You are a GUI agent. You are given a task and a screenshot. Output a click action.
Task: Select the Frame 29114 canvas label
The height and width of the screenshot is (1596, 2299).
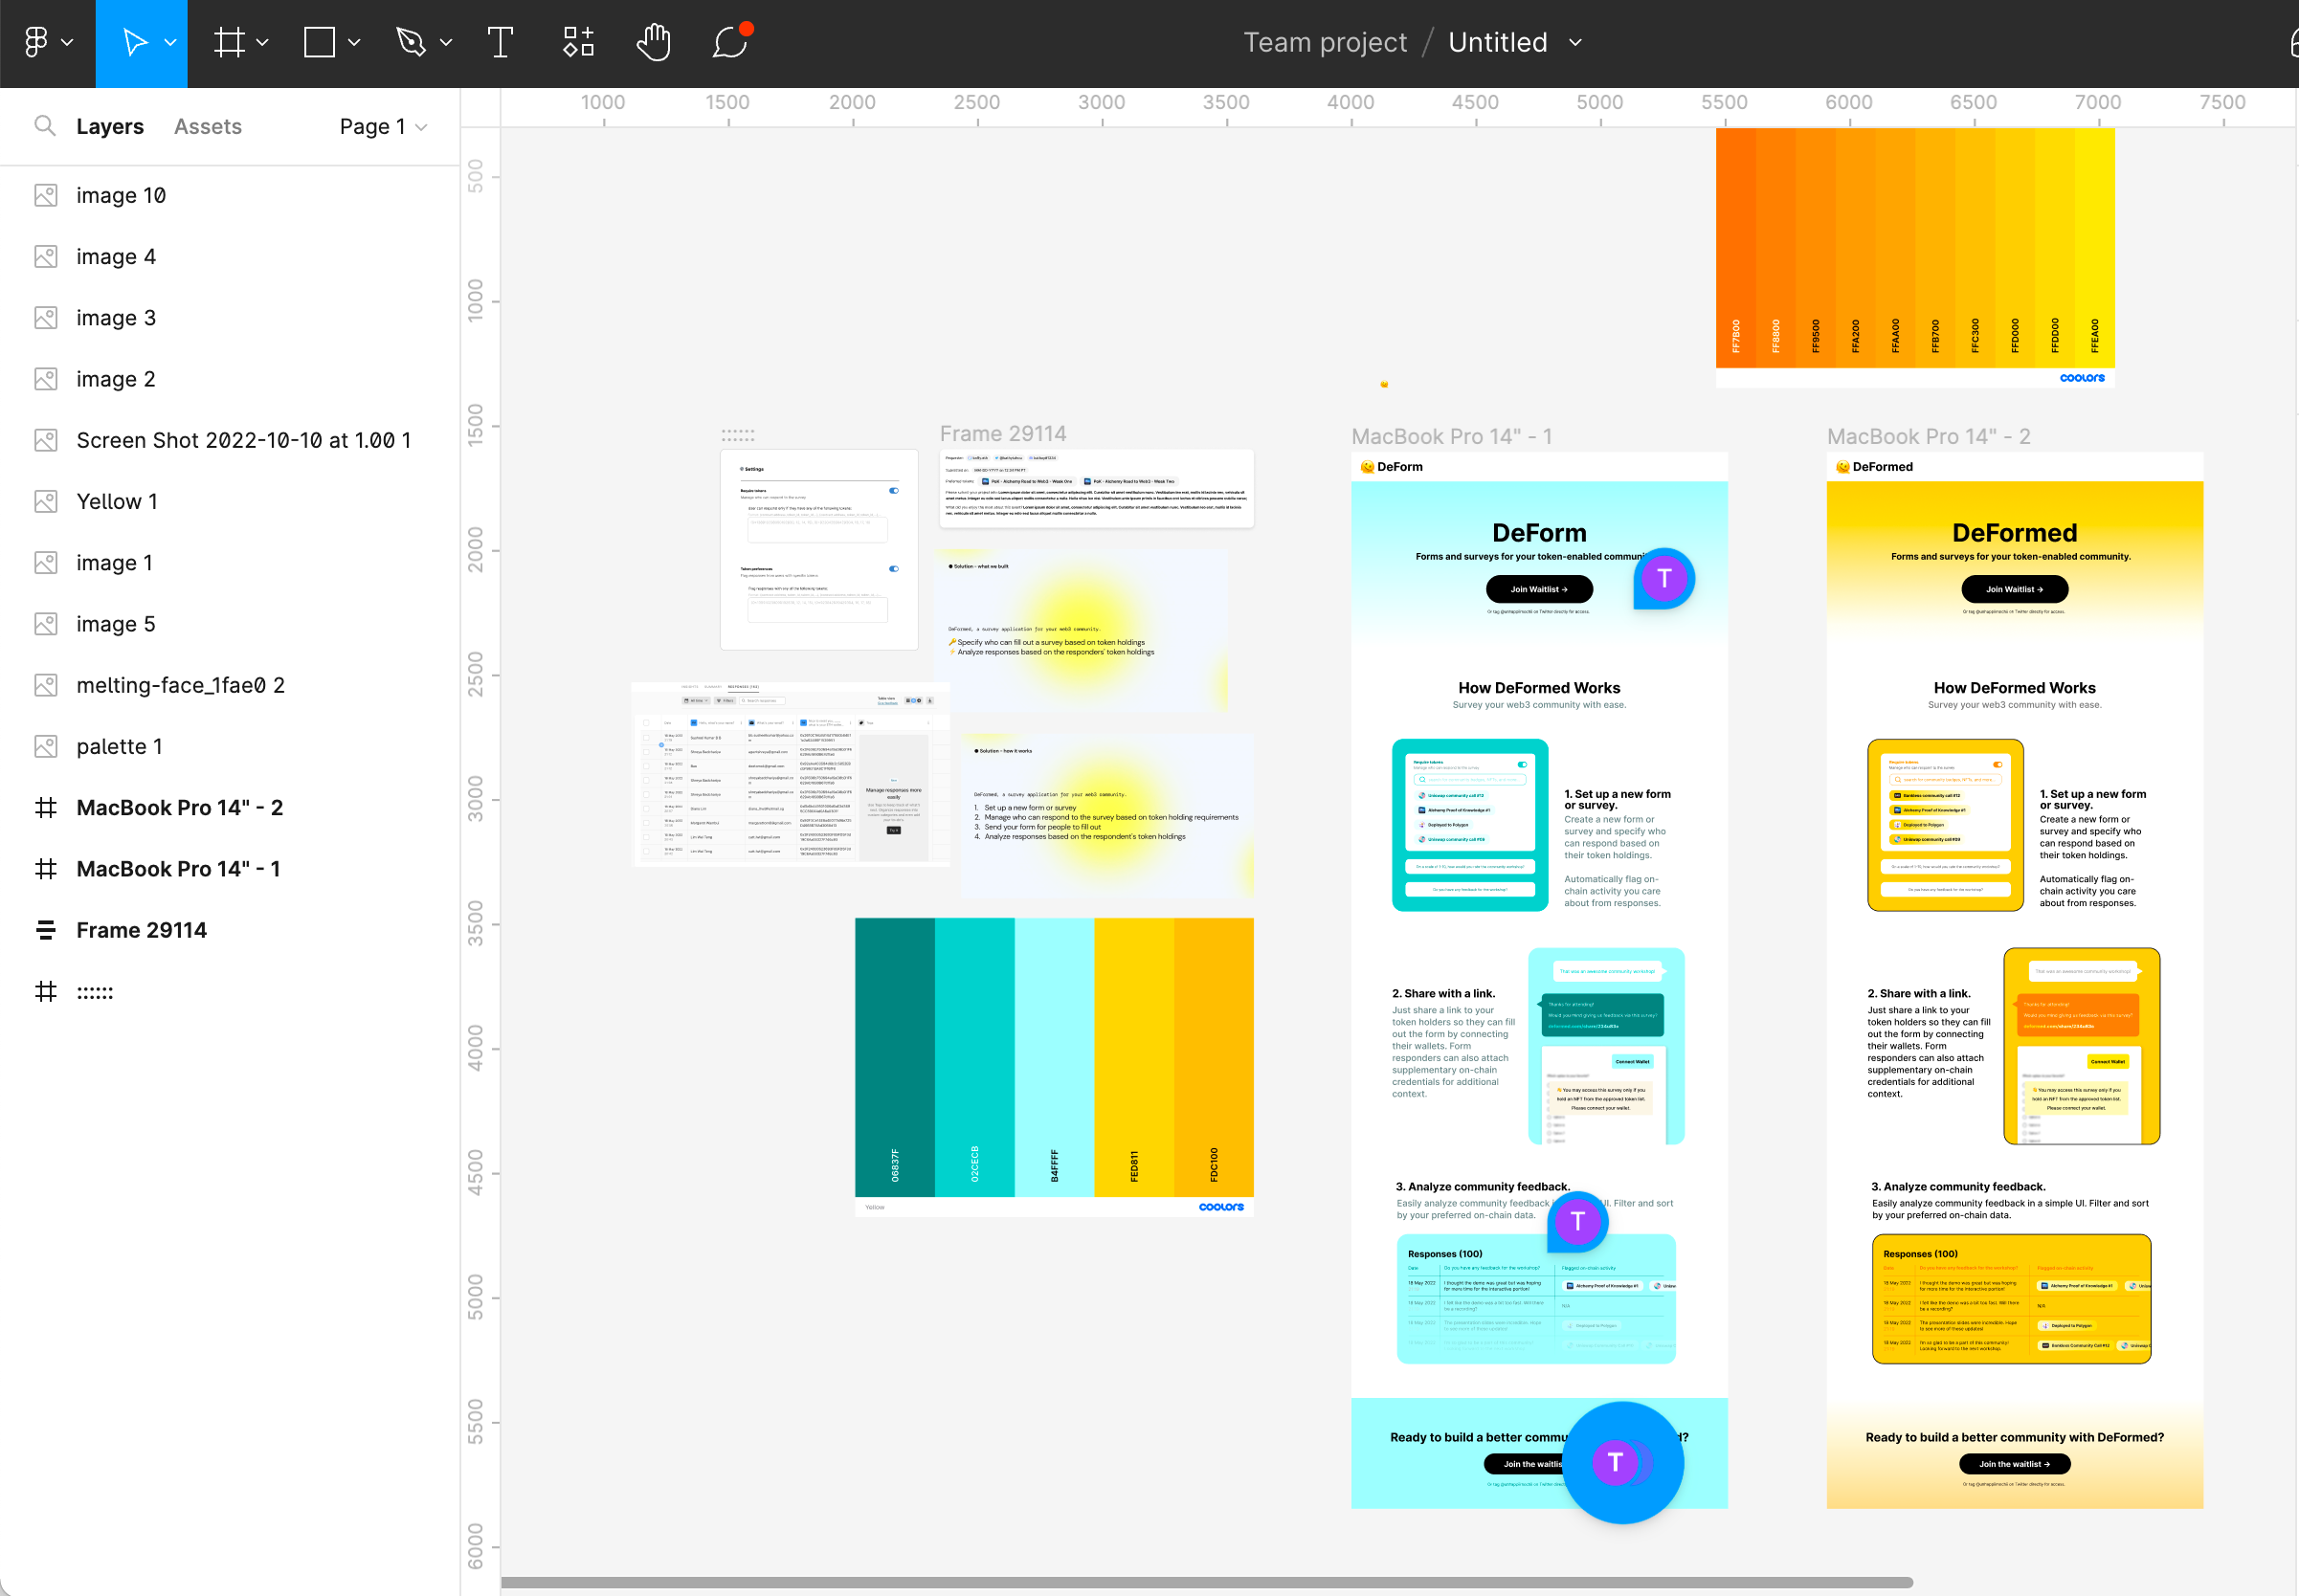pos(1003,433)
